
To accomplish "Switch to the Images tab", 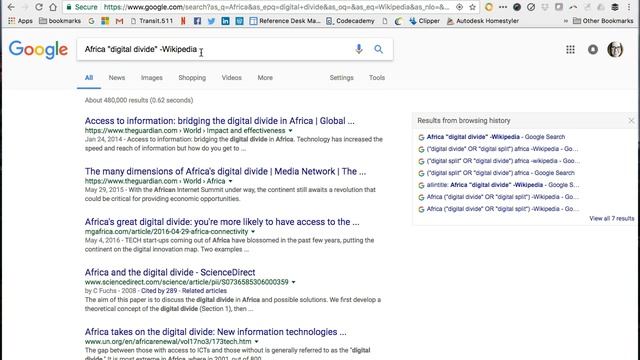I will (x=152, y=78).
